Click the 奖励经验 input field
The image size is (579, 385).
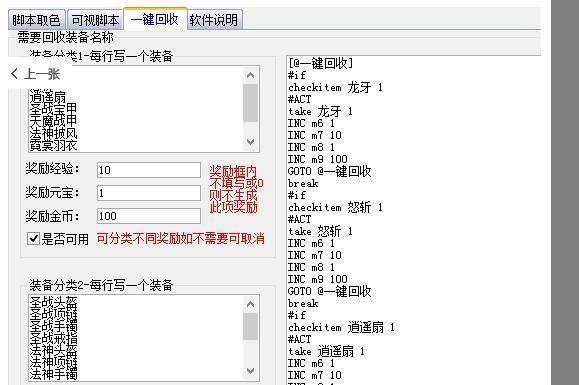click(x=149, y=170)
